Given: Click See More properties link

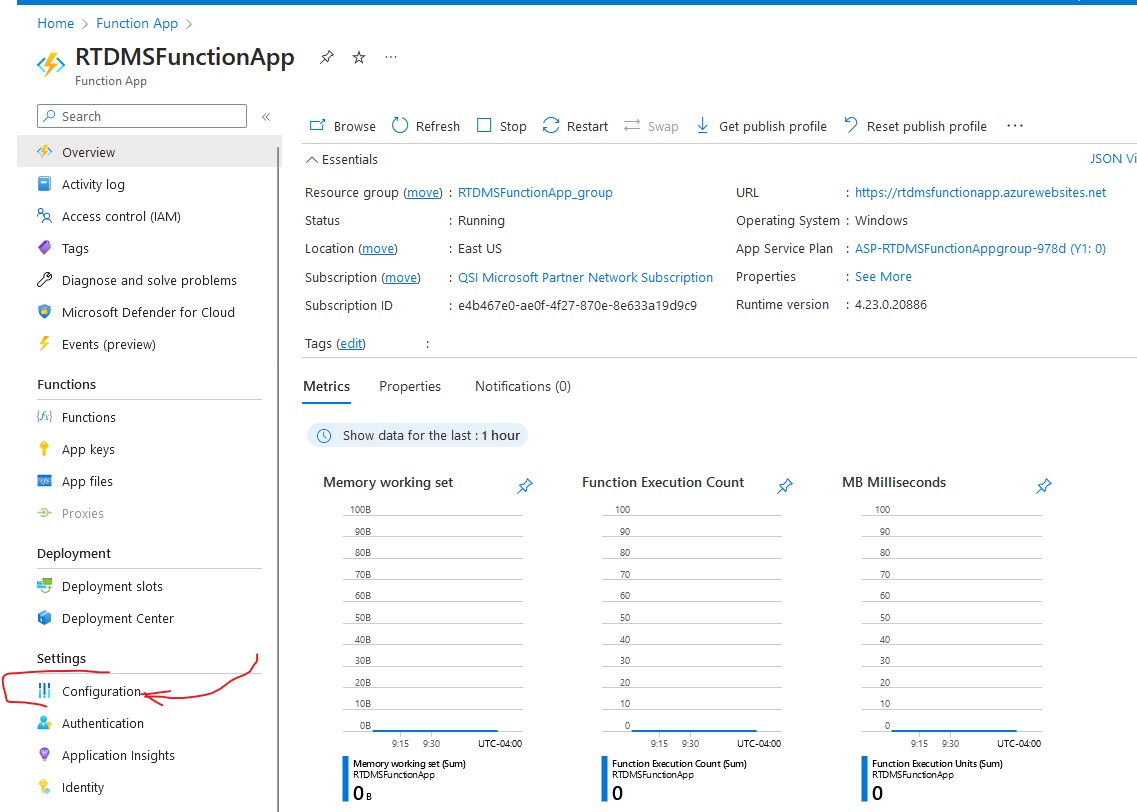Looking at the screenshot, I should [883, 276].
